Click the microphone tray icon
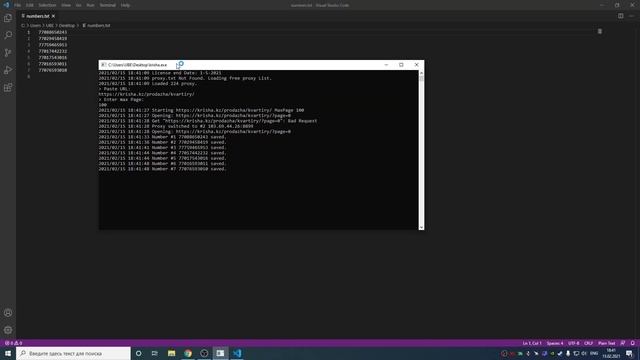 pyautogui.click(x=568, y=353)
